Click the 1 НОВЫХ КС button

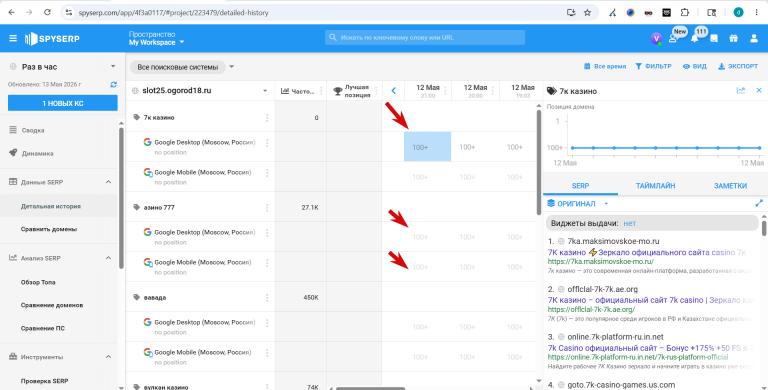pos(63,103)
